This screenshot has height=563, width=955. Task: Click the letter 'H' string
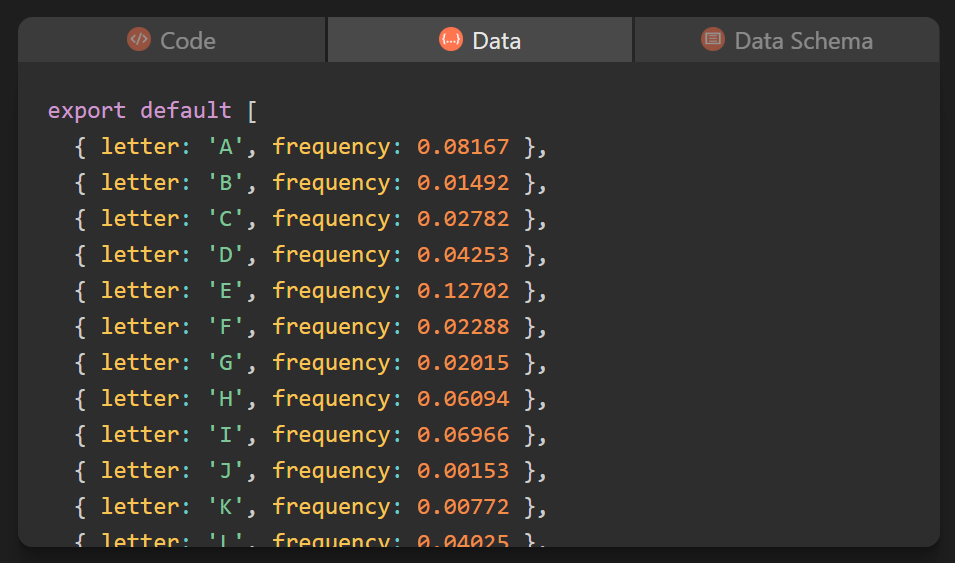(225, 398)
